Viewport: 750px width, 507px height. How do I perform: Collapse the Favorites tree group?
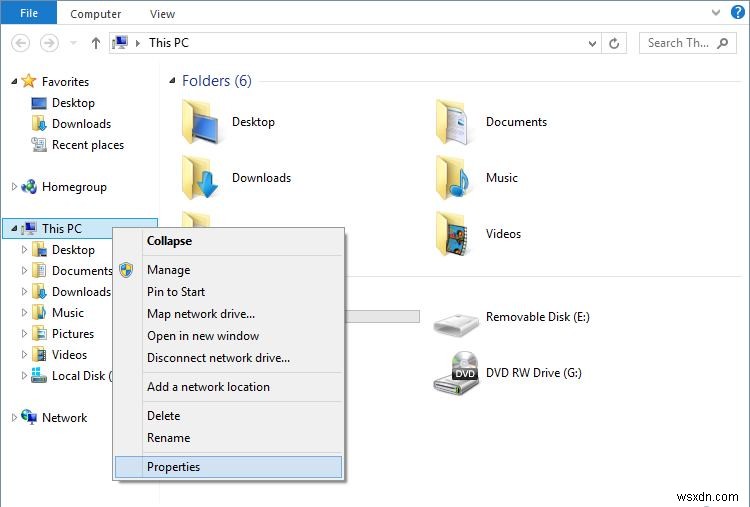click(x=14, y=81)
